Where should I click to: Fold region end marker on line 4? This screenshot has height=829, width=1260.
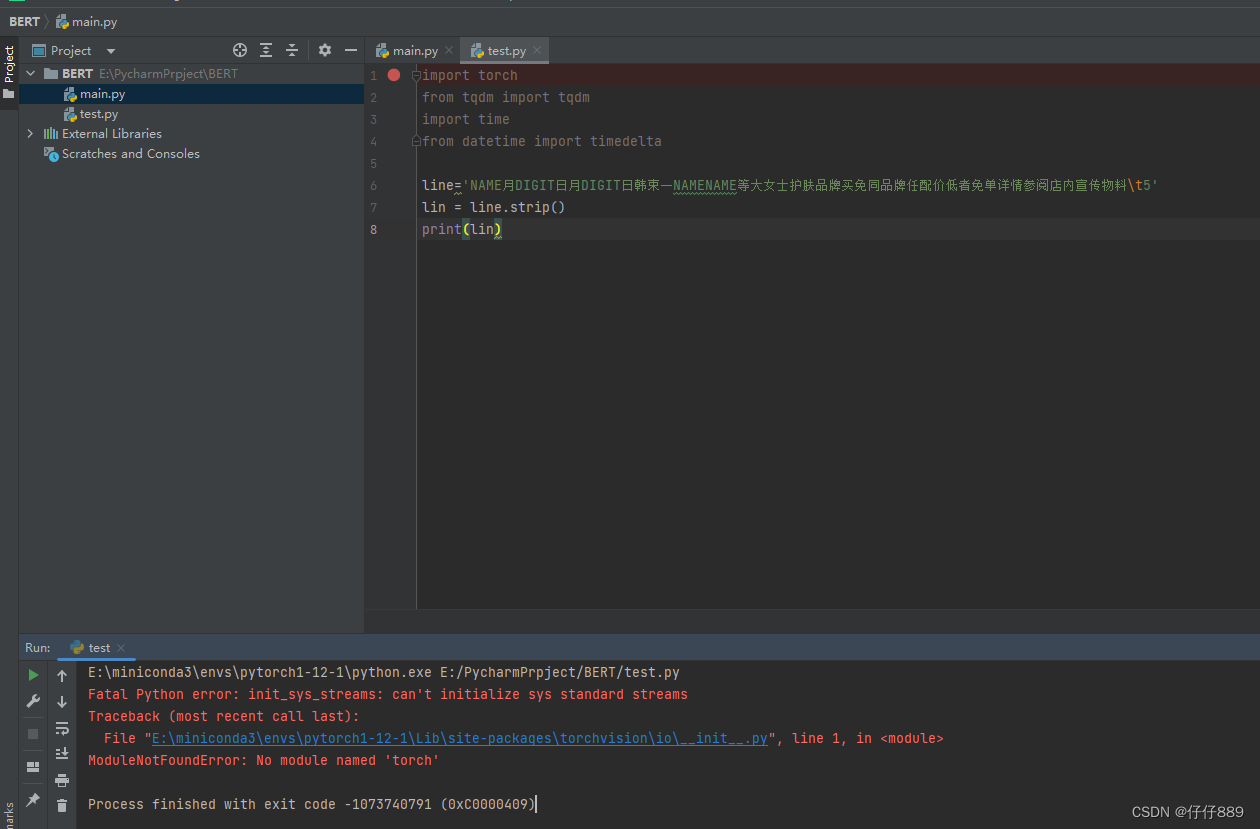[x=416, y=141]
